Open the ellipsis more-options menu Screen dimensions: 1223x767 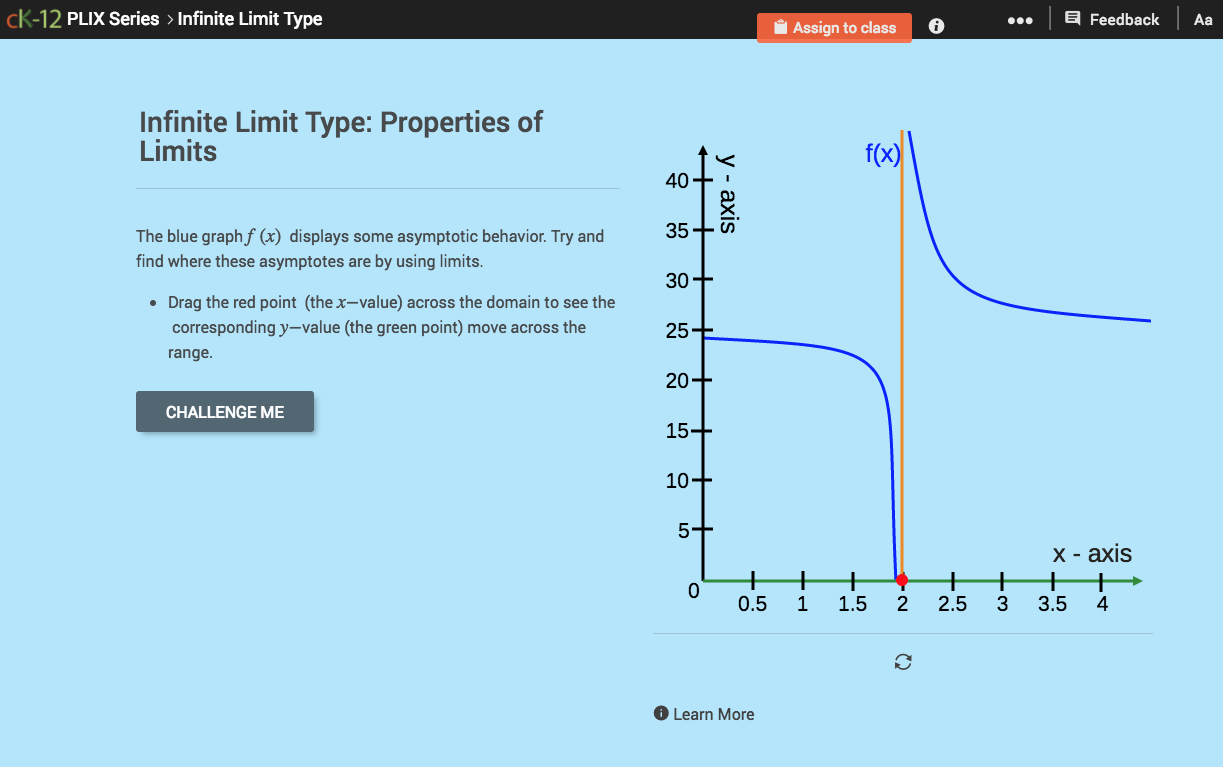[x=1020, y=19]
